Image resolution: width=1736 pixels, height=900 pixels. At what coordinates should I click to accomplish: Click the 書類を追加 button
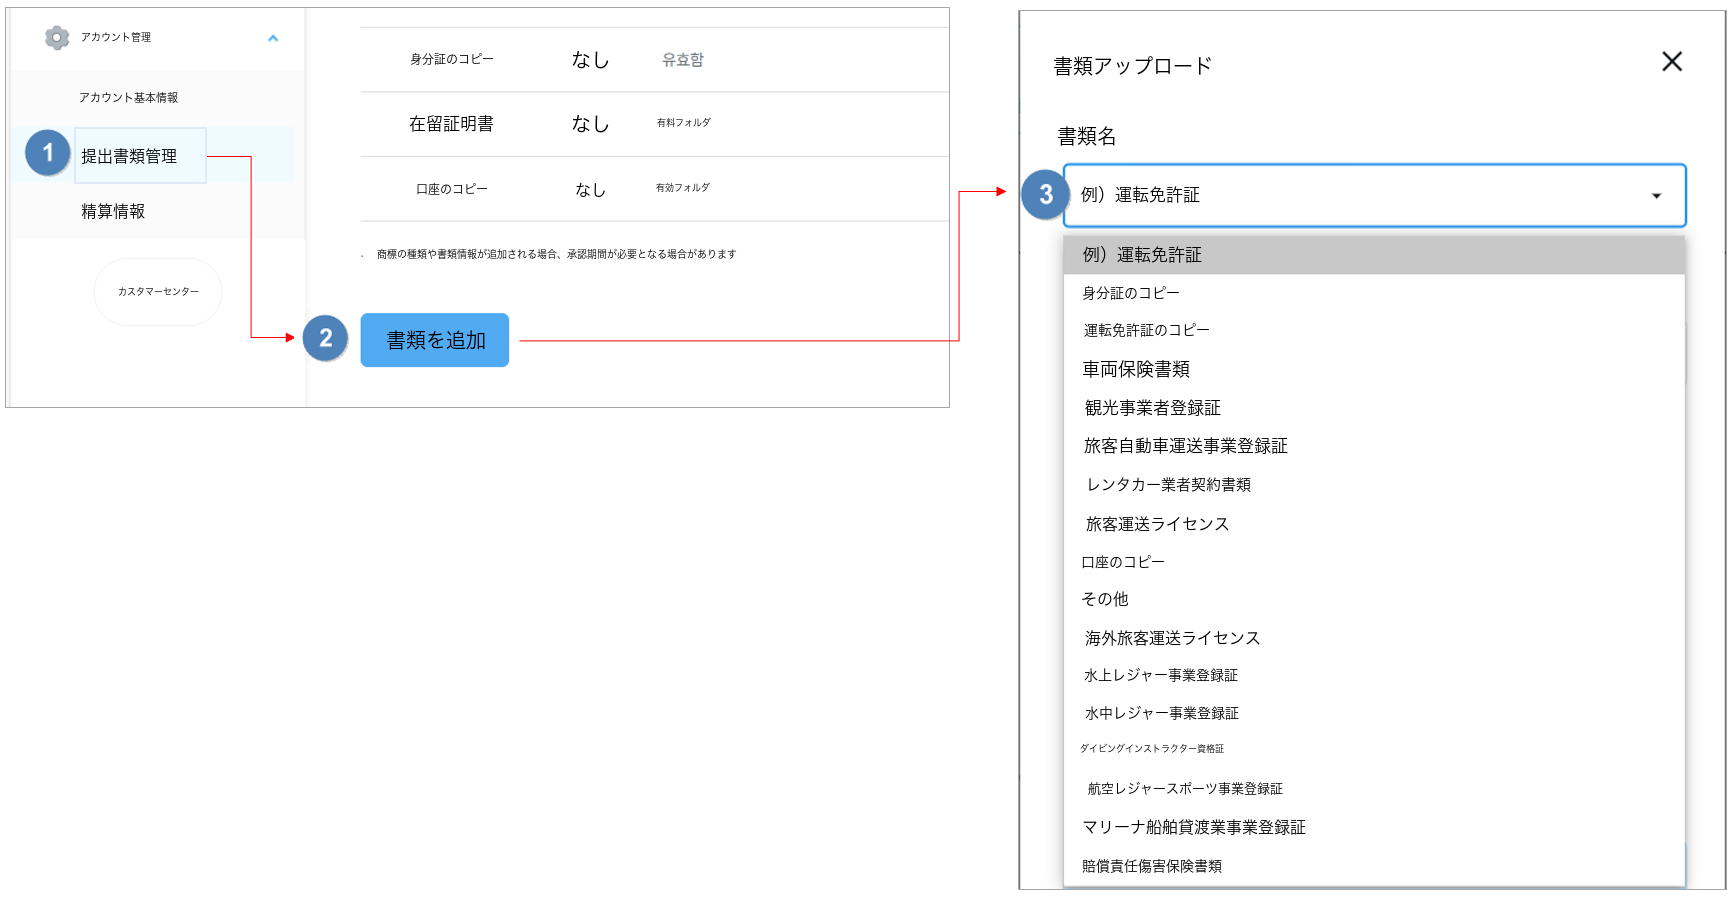tap(435, 340)
